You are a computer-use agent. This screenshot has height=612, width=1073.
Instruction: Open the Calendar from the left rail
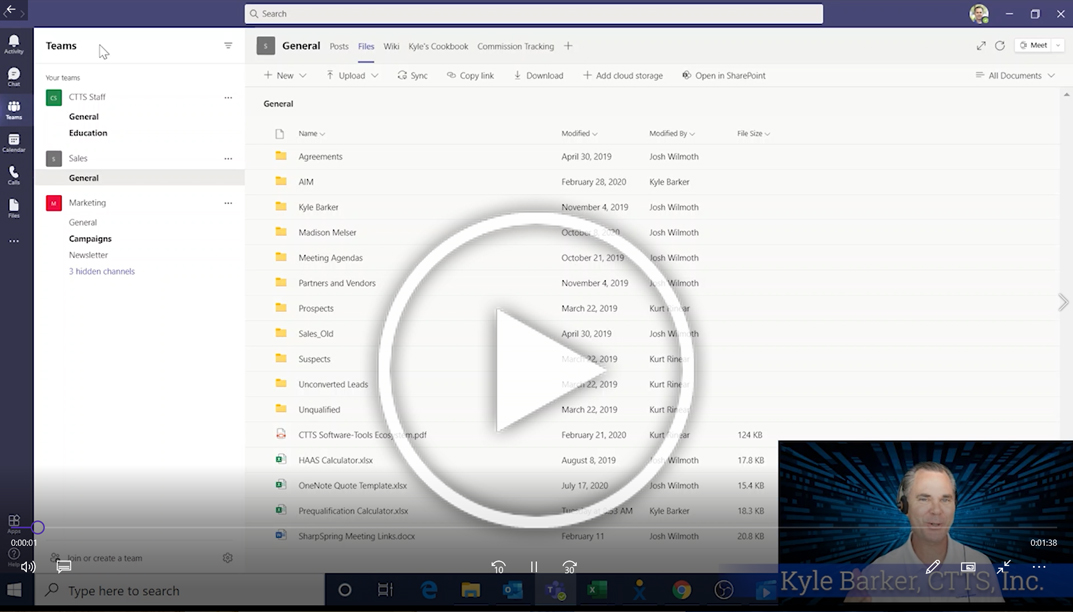click(14, 142)
